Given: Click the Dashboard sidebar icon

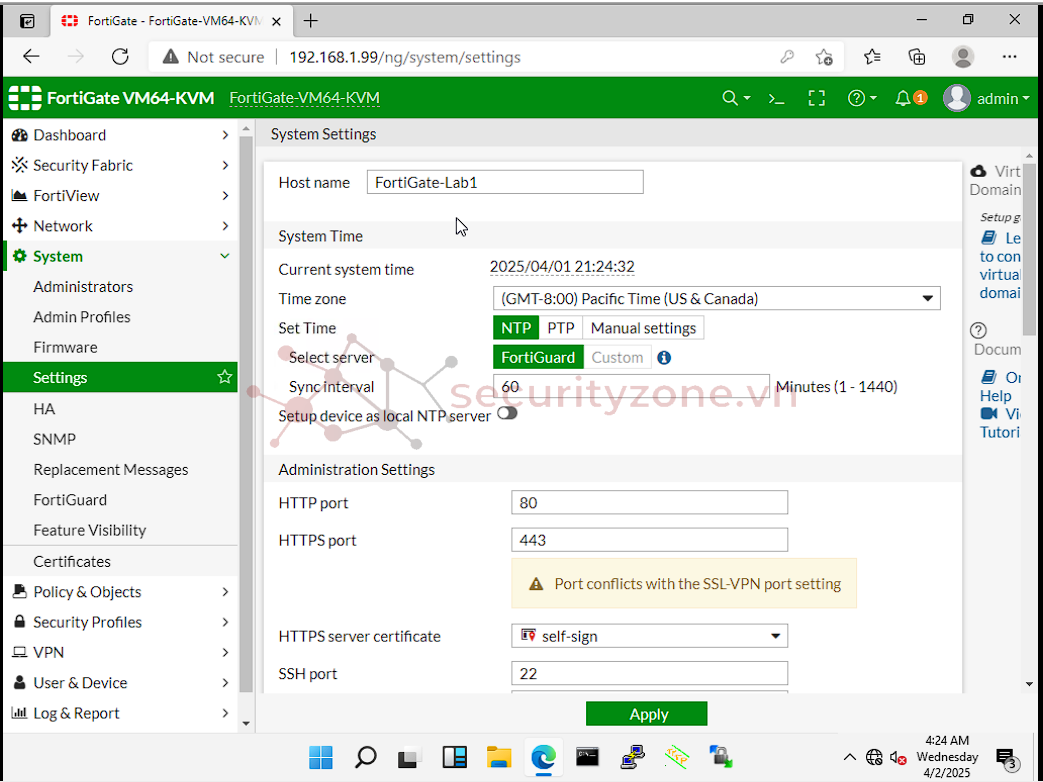Looking at the screenshot, I should click(20, 135).
